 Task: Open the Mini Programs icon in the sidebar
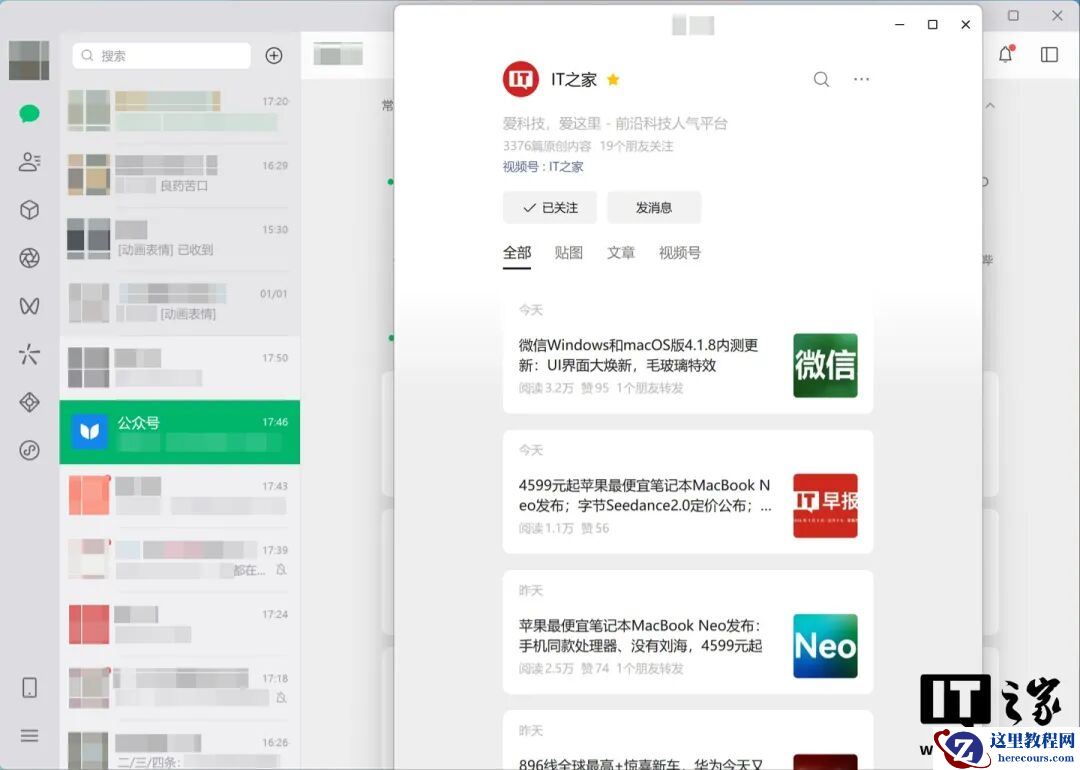pyautogui.click(x=29, y=450)
